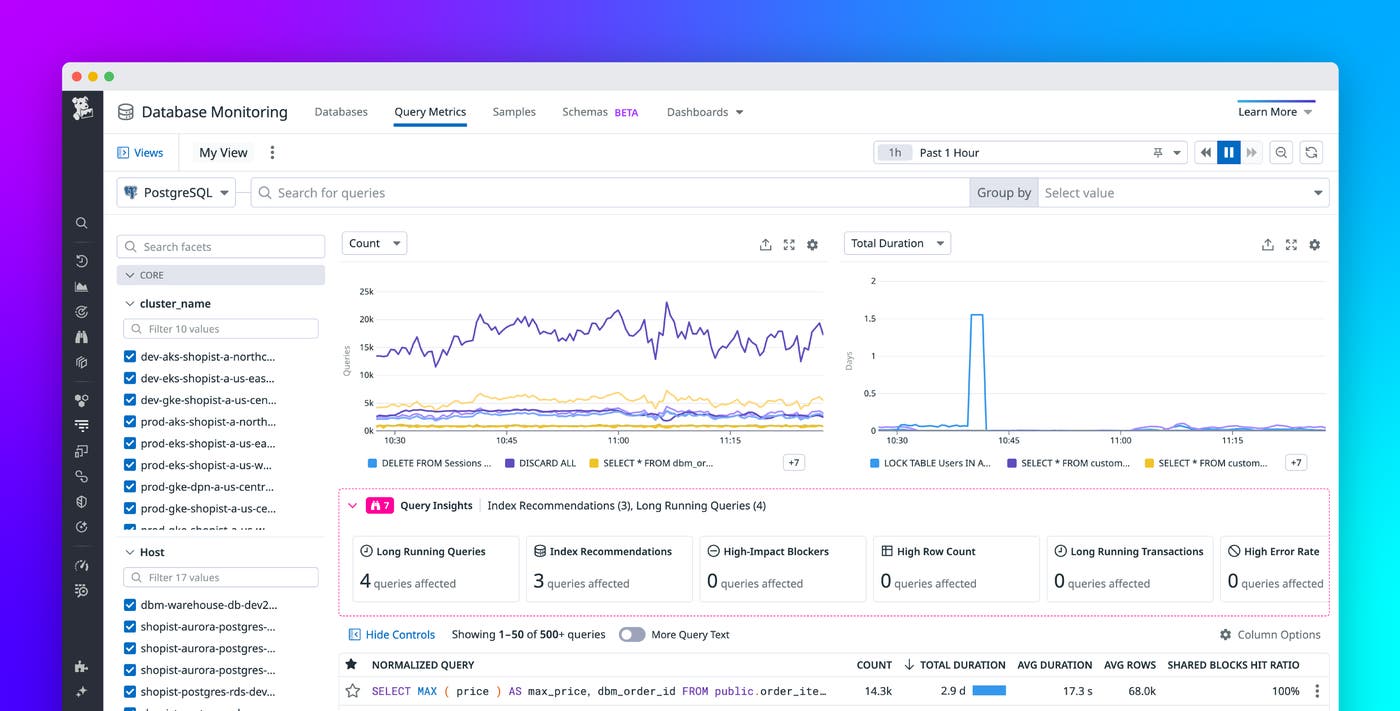Open Column Options with the gear icon
Screen dimensions: 1400x711
1226,634
